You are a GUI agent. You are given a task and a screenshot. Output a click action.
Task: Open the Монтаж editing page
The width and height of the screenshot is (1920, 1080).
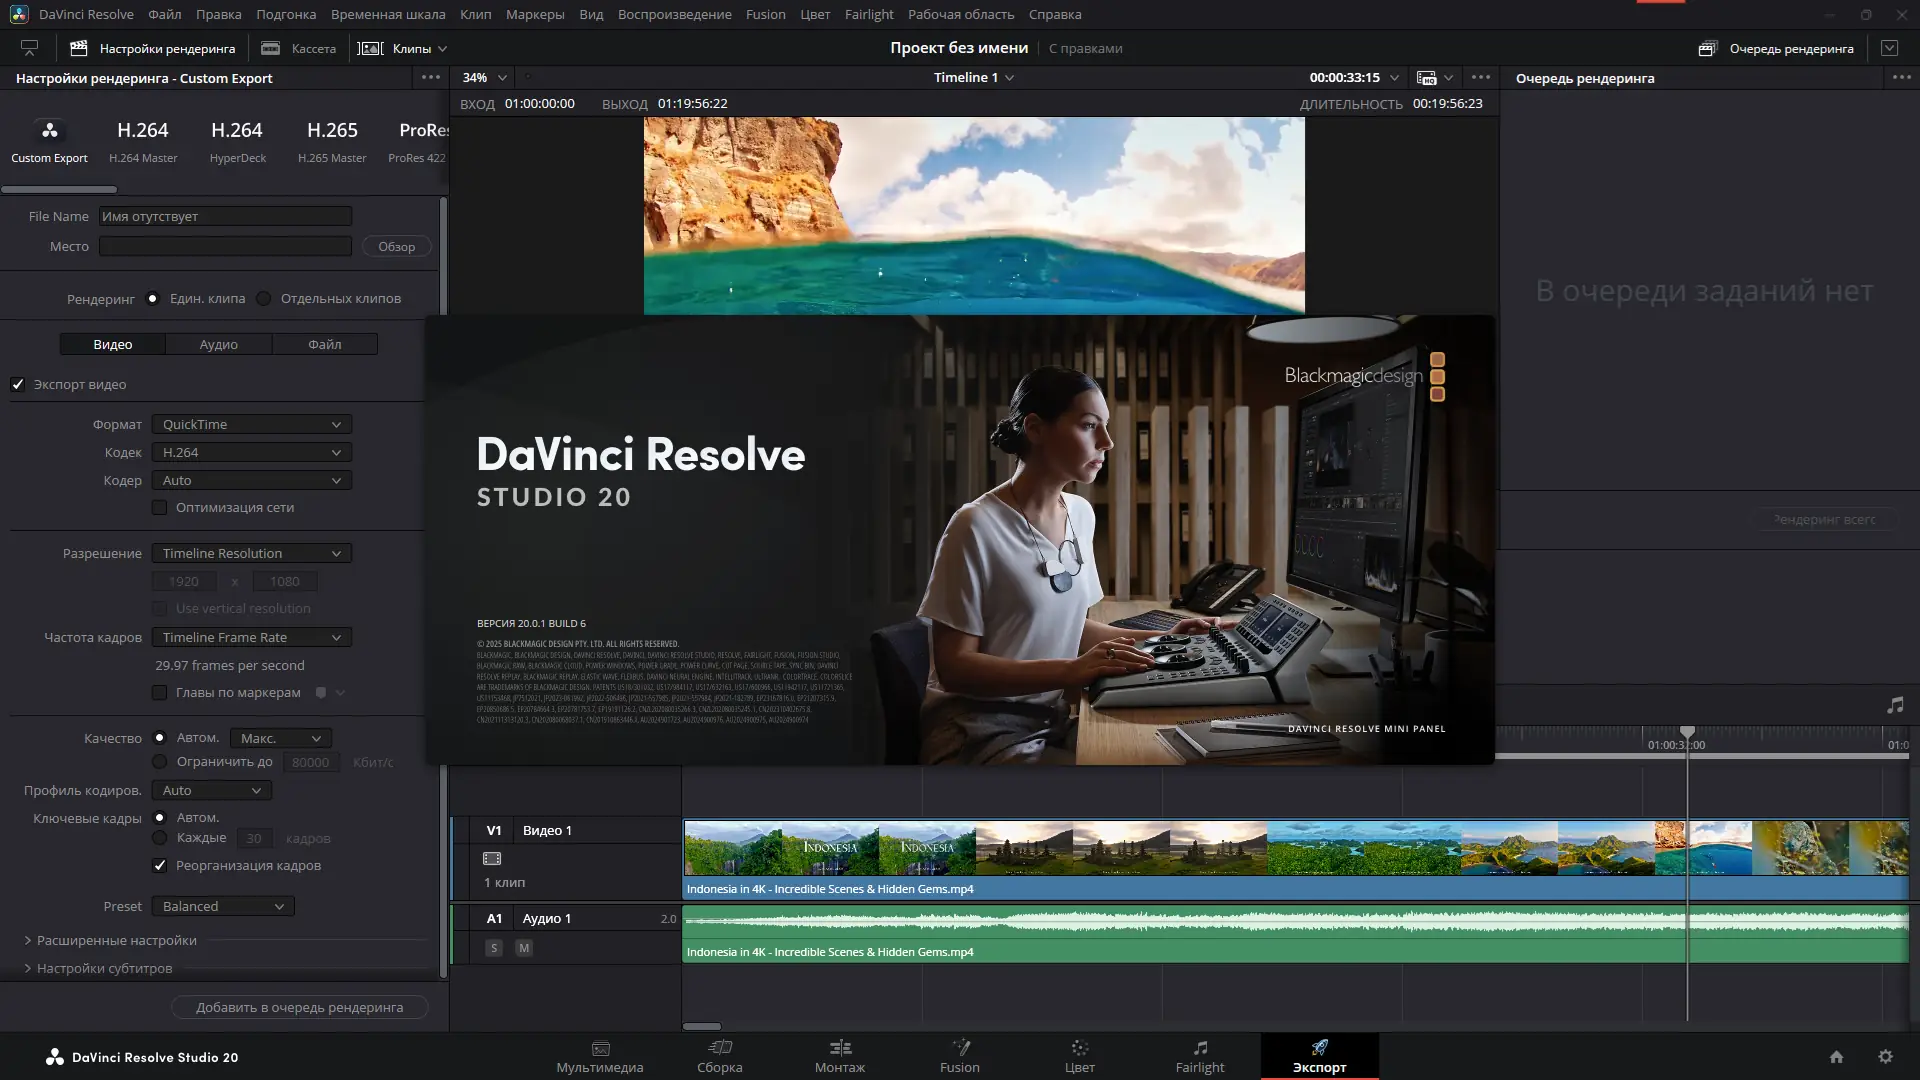[839, 1057]
